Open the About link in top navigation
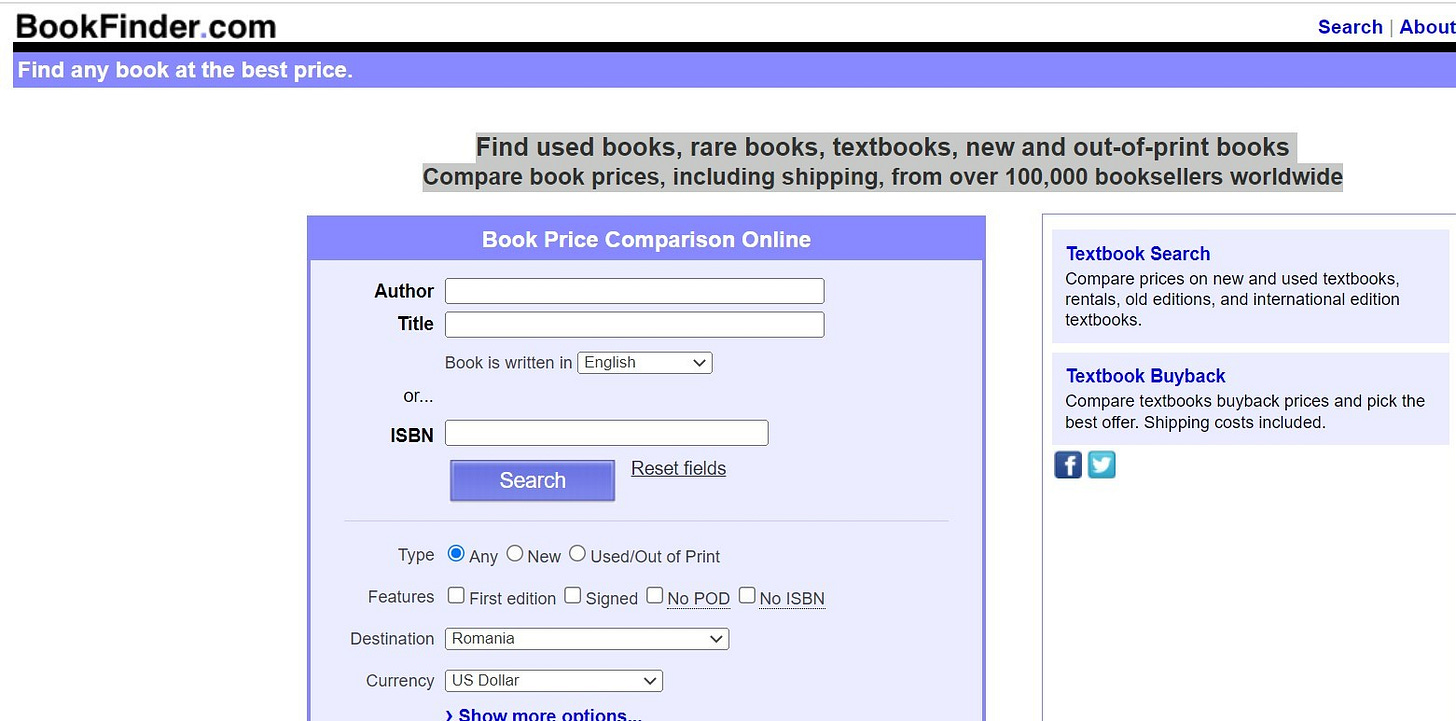This screenshot has height=721, width=1456. click(1427, 27)
